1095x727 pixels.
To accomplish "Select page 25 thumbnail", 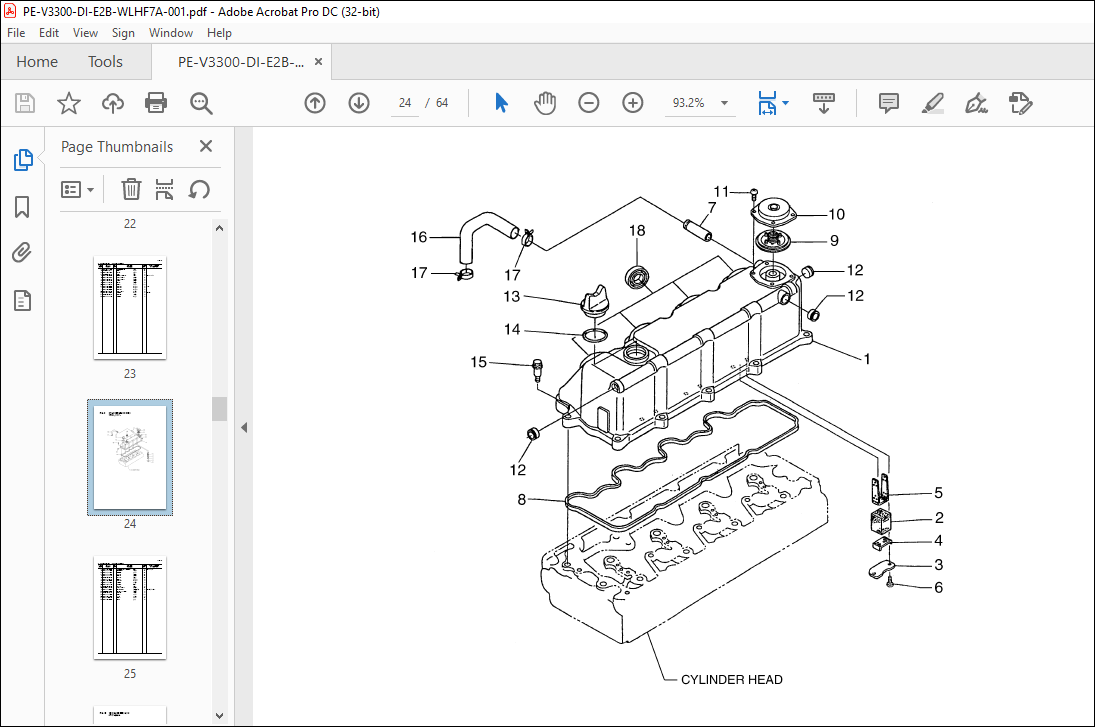I will click(130, 608).
